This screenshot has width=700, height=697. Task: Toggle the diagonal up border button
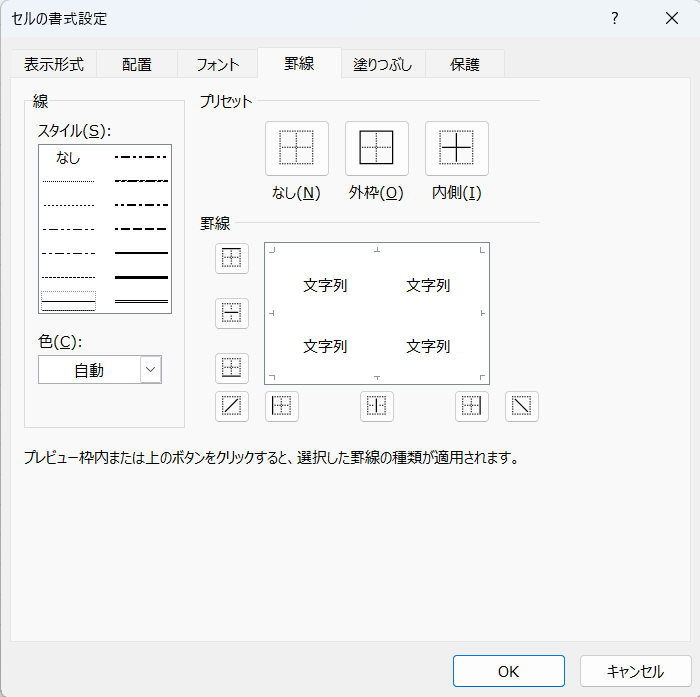[232, 406]
